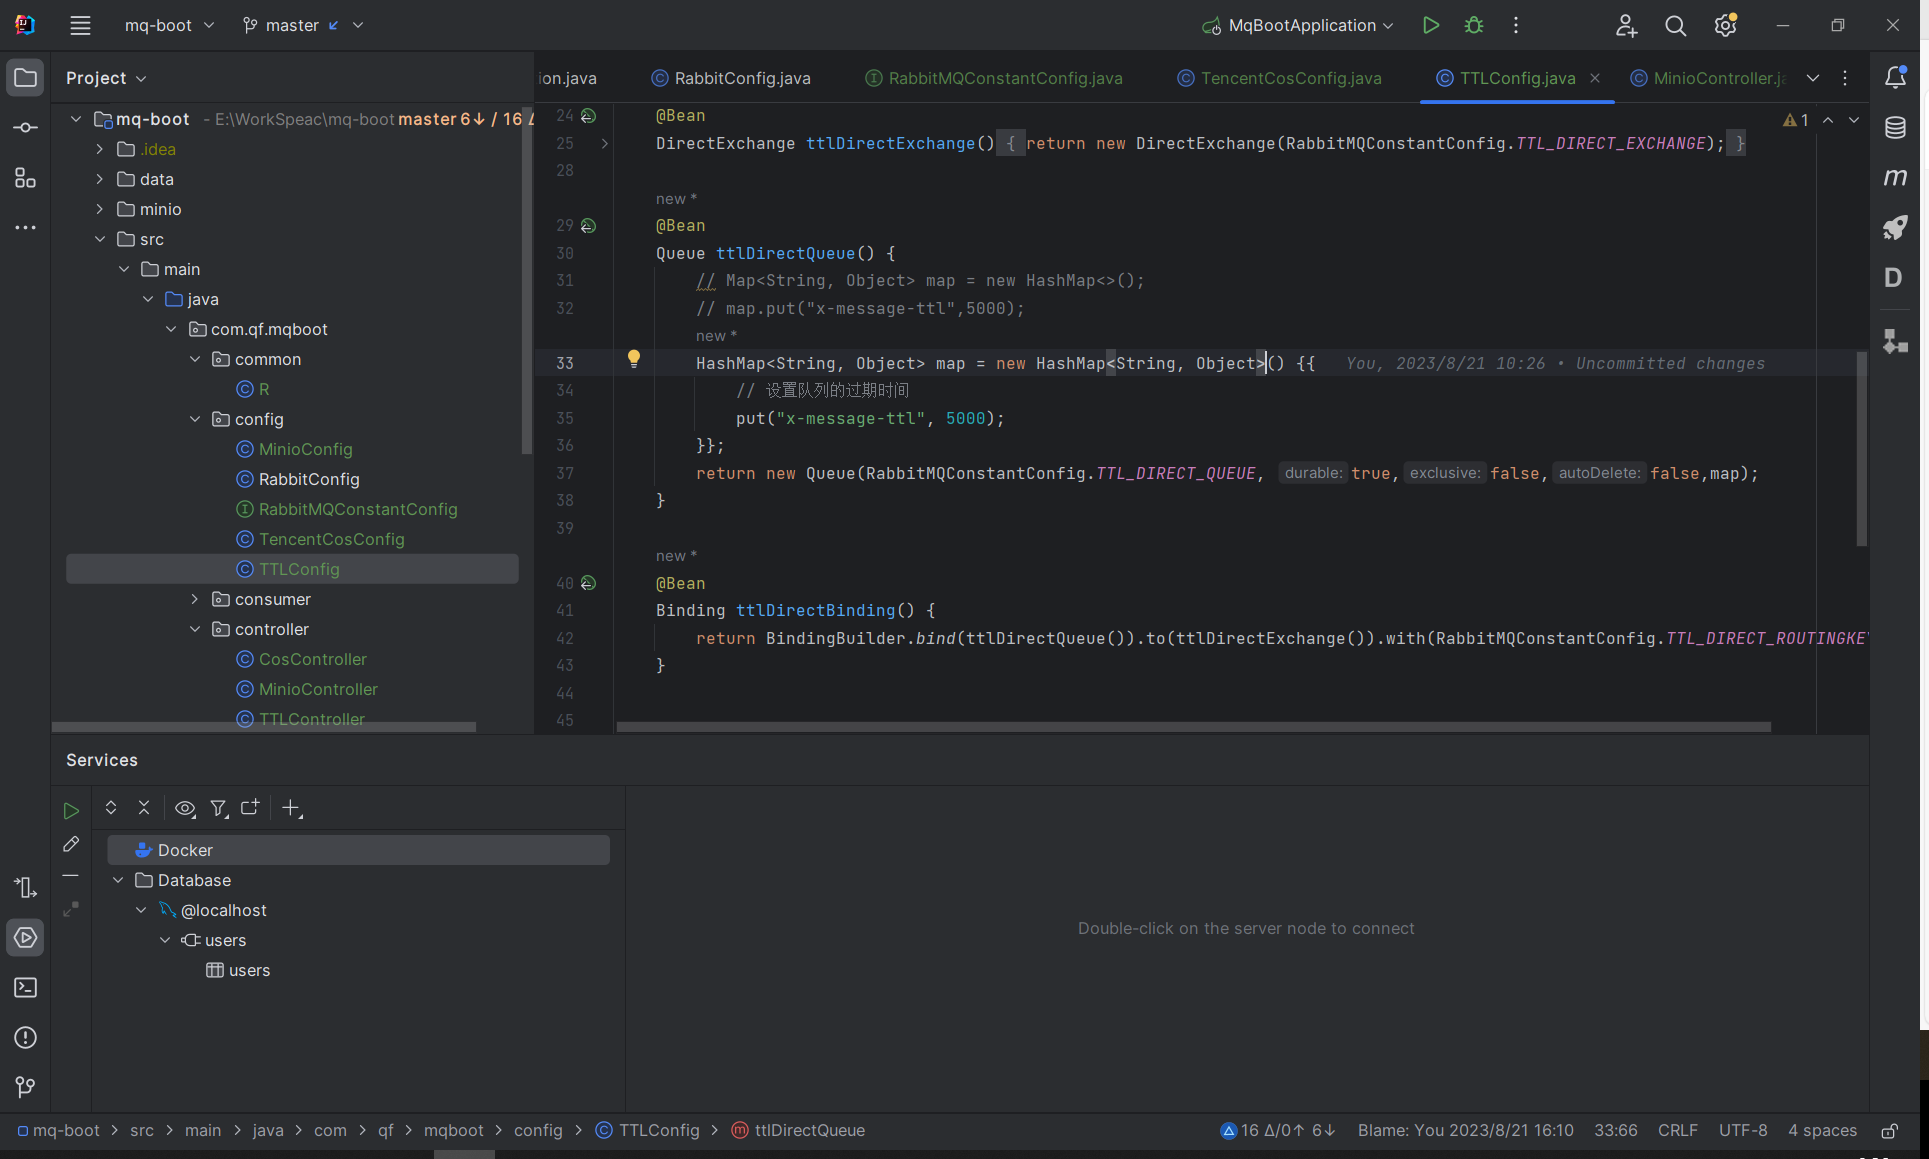Run MqBootApplication with the green play icon
This screenshot has width=1929, height=1159.
(1431, 26)
